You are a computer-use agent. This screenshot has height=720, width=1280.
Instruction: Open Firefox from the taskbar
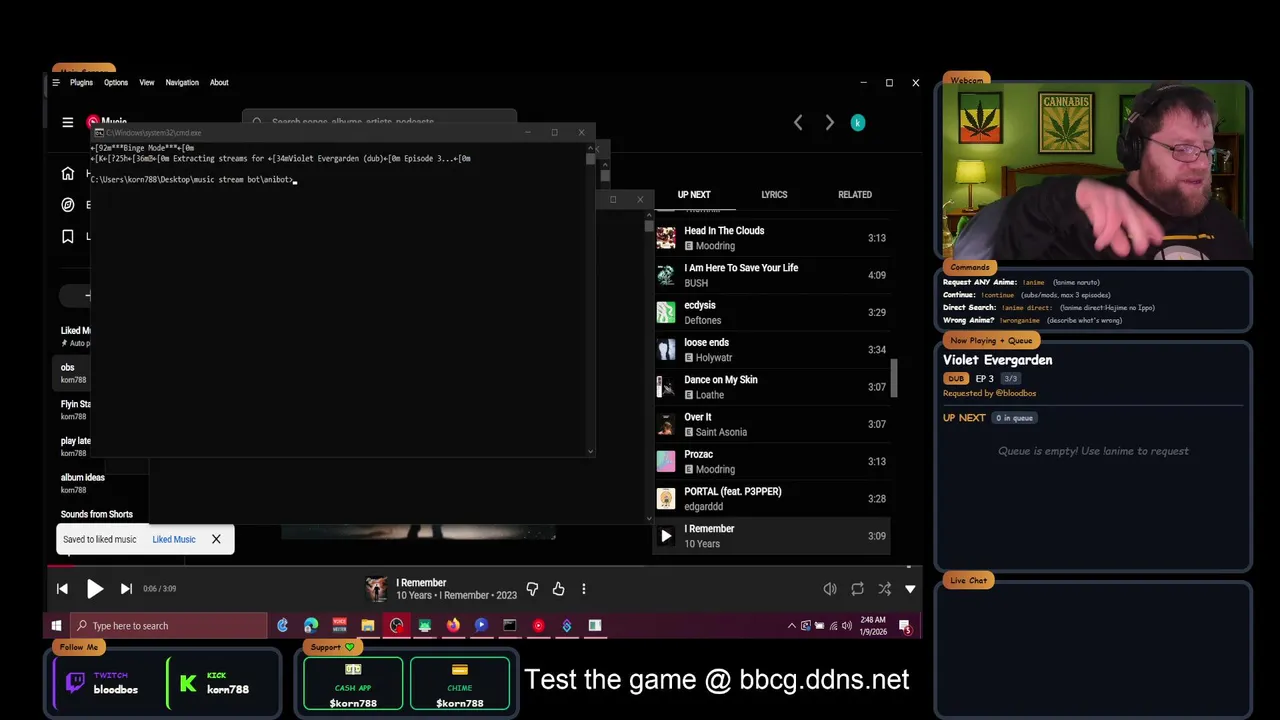coord(453,626)
